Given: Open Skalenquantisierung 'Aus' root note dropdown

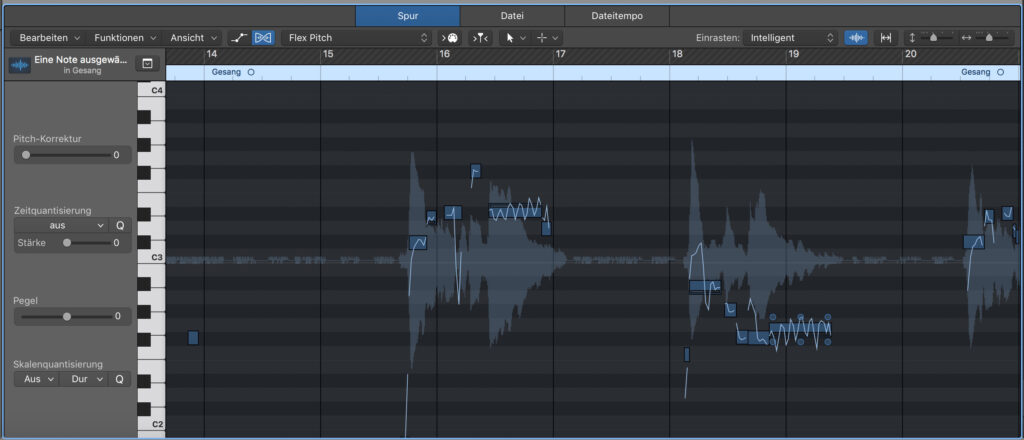Looking at the screenshot, I should pyautogui.click(x=37, y=379).
